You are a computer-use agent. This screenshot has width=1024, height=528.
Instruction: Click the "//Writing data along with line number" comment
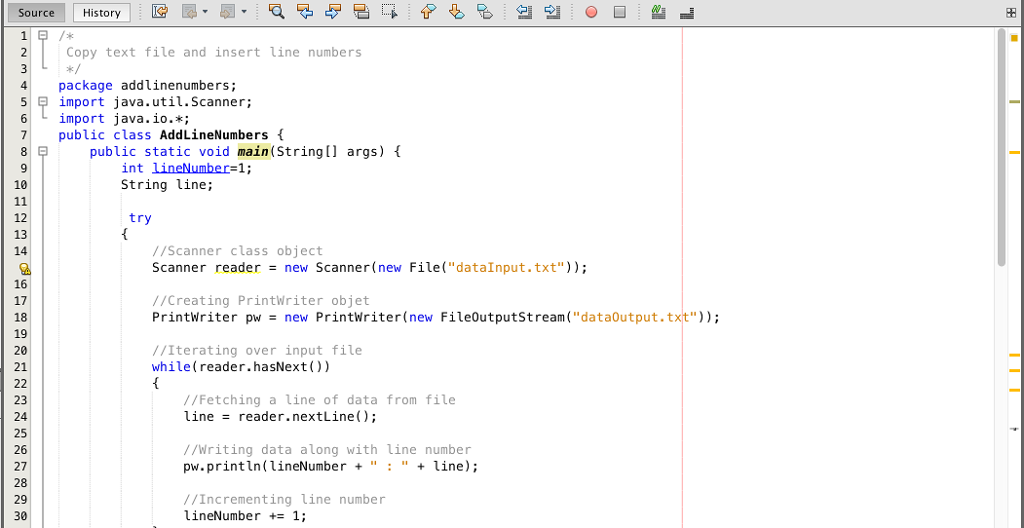pyautogui.click(x=327, y=450)
